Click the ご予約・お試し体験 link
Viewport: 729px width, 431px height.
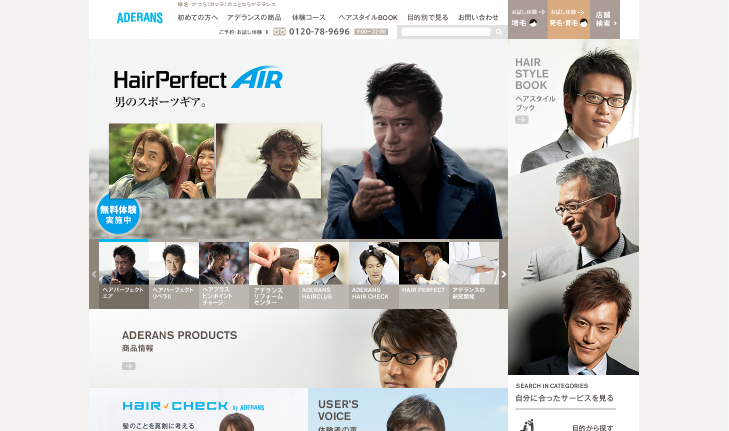(x=243, y=32)
